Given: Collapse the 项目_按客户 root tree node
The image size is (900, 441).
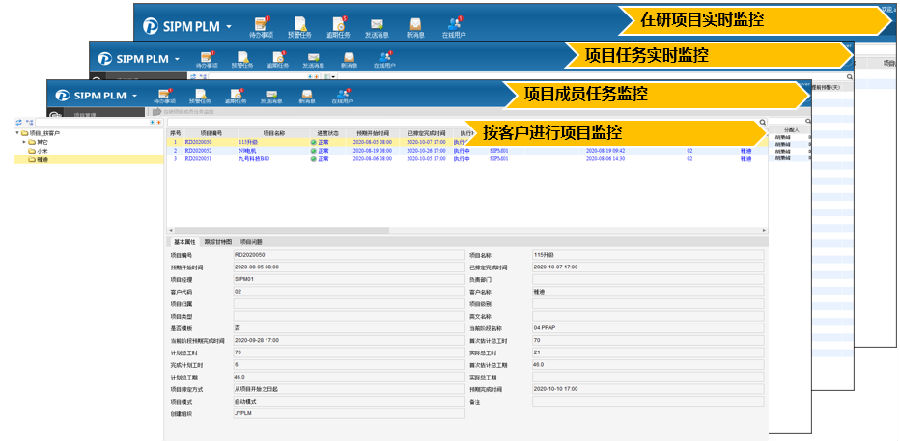Looking at the screenshot, I should coord(17,133).
